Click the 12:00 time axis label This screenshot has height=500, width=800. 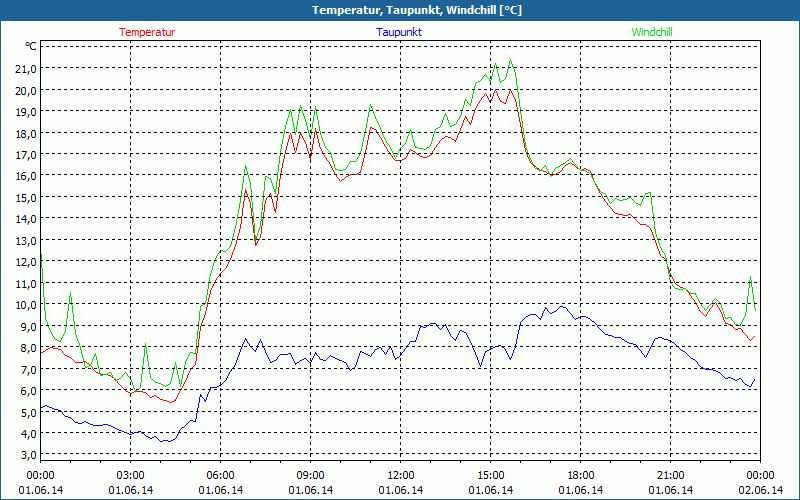(401, 476)
